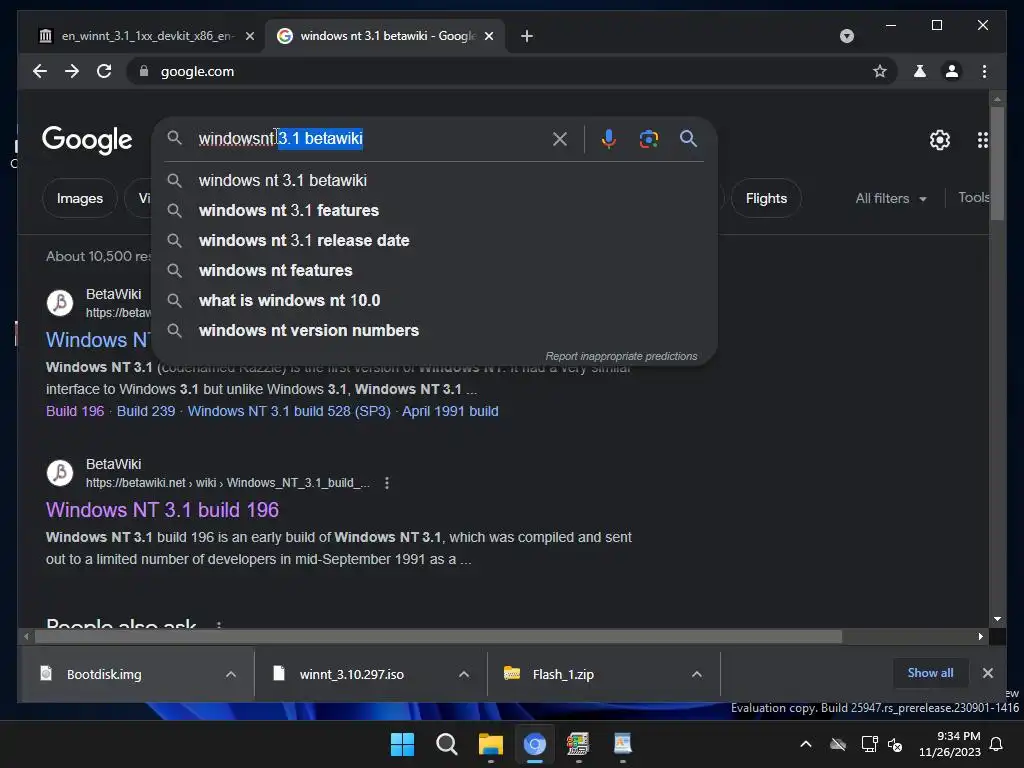Viewport: 1024px width, 768px height.
Task: Pick suggestion 'windows nt features'
Action: pos(434,270)
